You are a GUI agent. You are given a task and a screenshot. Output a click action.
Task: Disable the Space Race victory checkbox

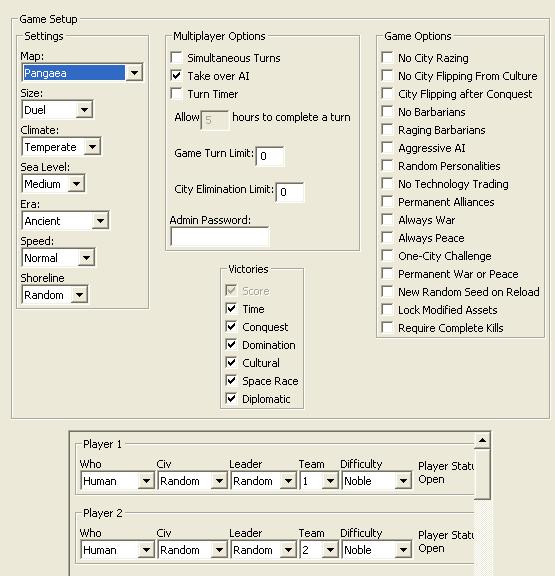[231, 381]
